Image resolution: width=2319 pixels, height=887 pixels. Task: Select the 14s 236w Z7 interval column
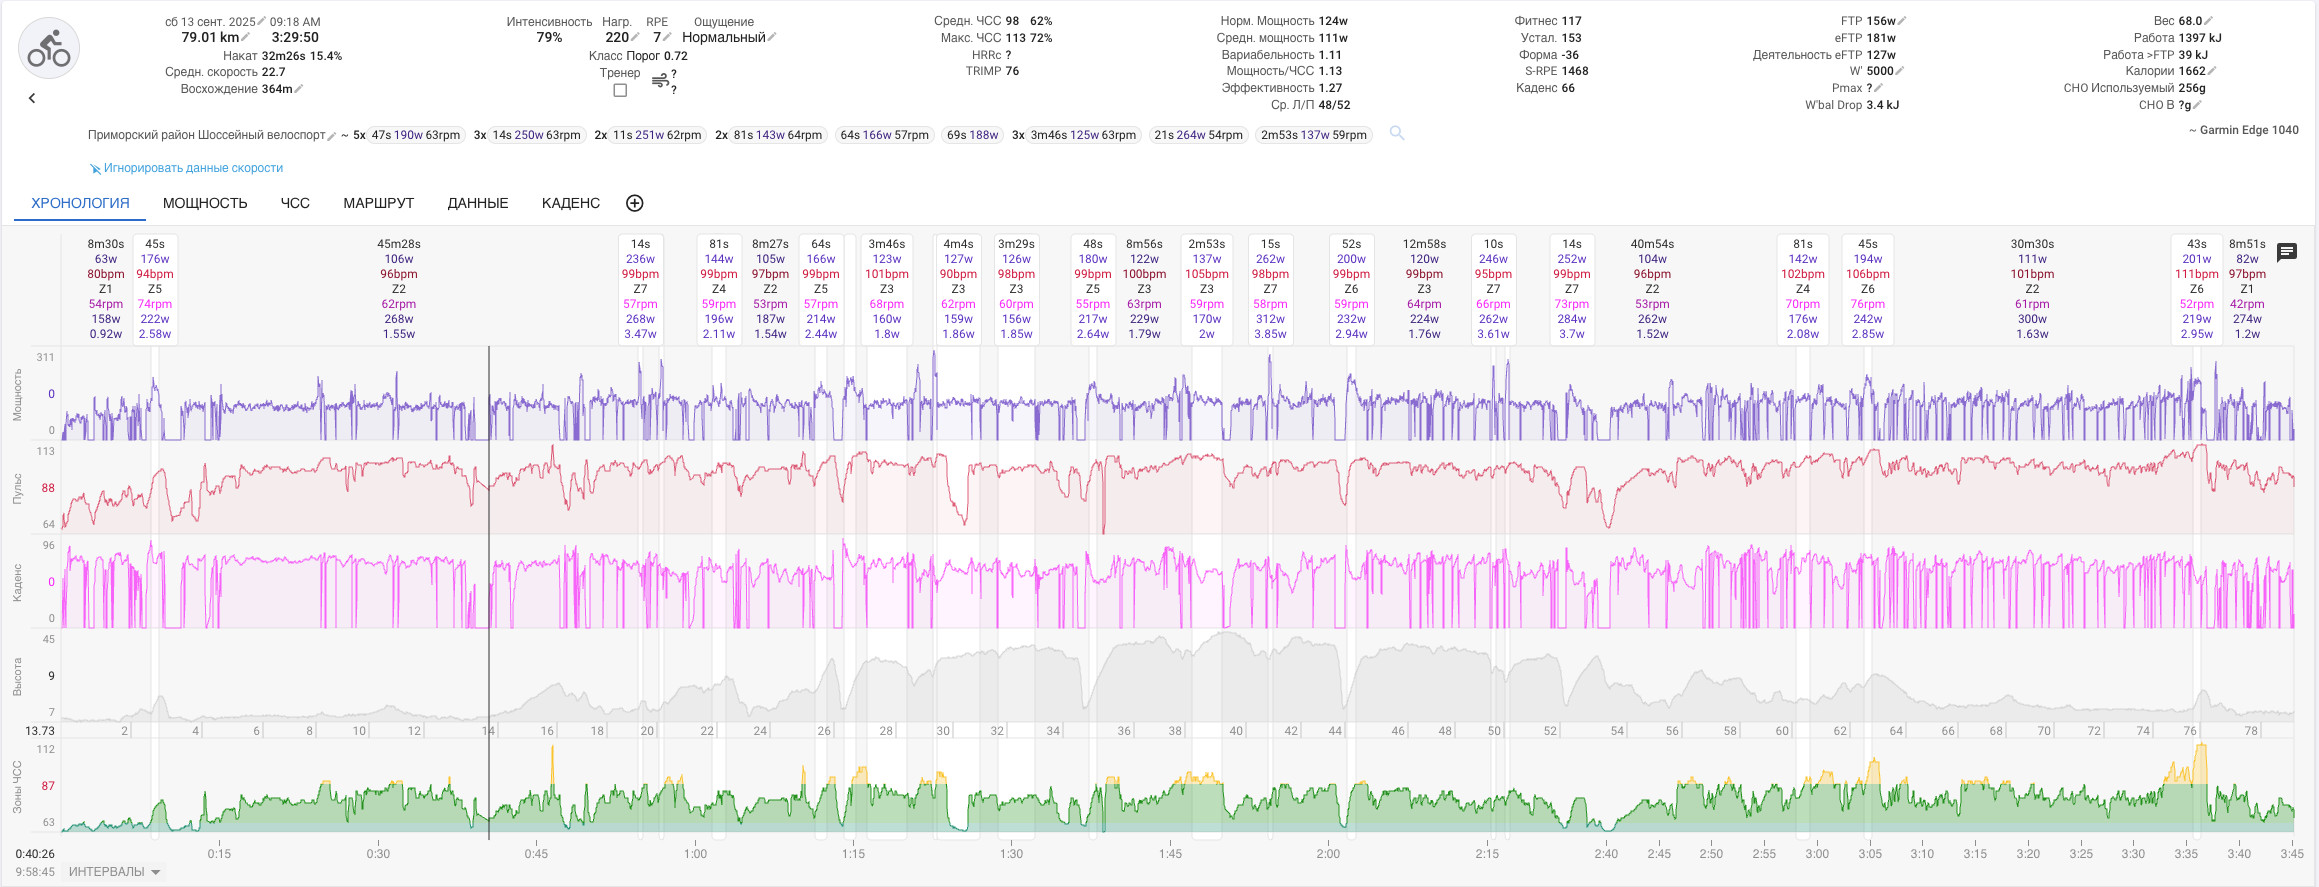point(640,289)
